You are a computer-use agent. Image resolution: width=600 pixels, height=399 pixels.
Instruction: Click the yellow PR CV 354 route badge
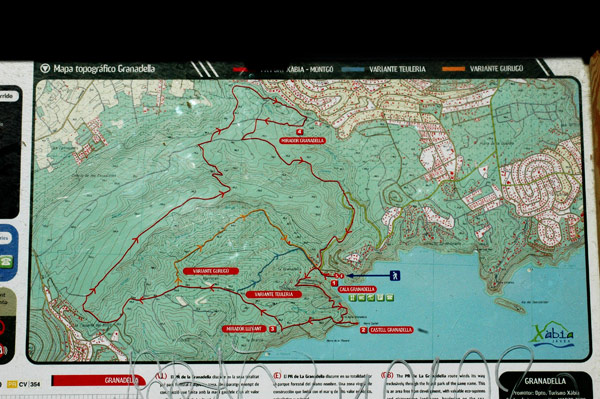click(x=24, y=384)
